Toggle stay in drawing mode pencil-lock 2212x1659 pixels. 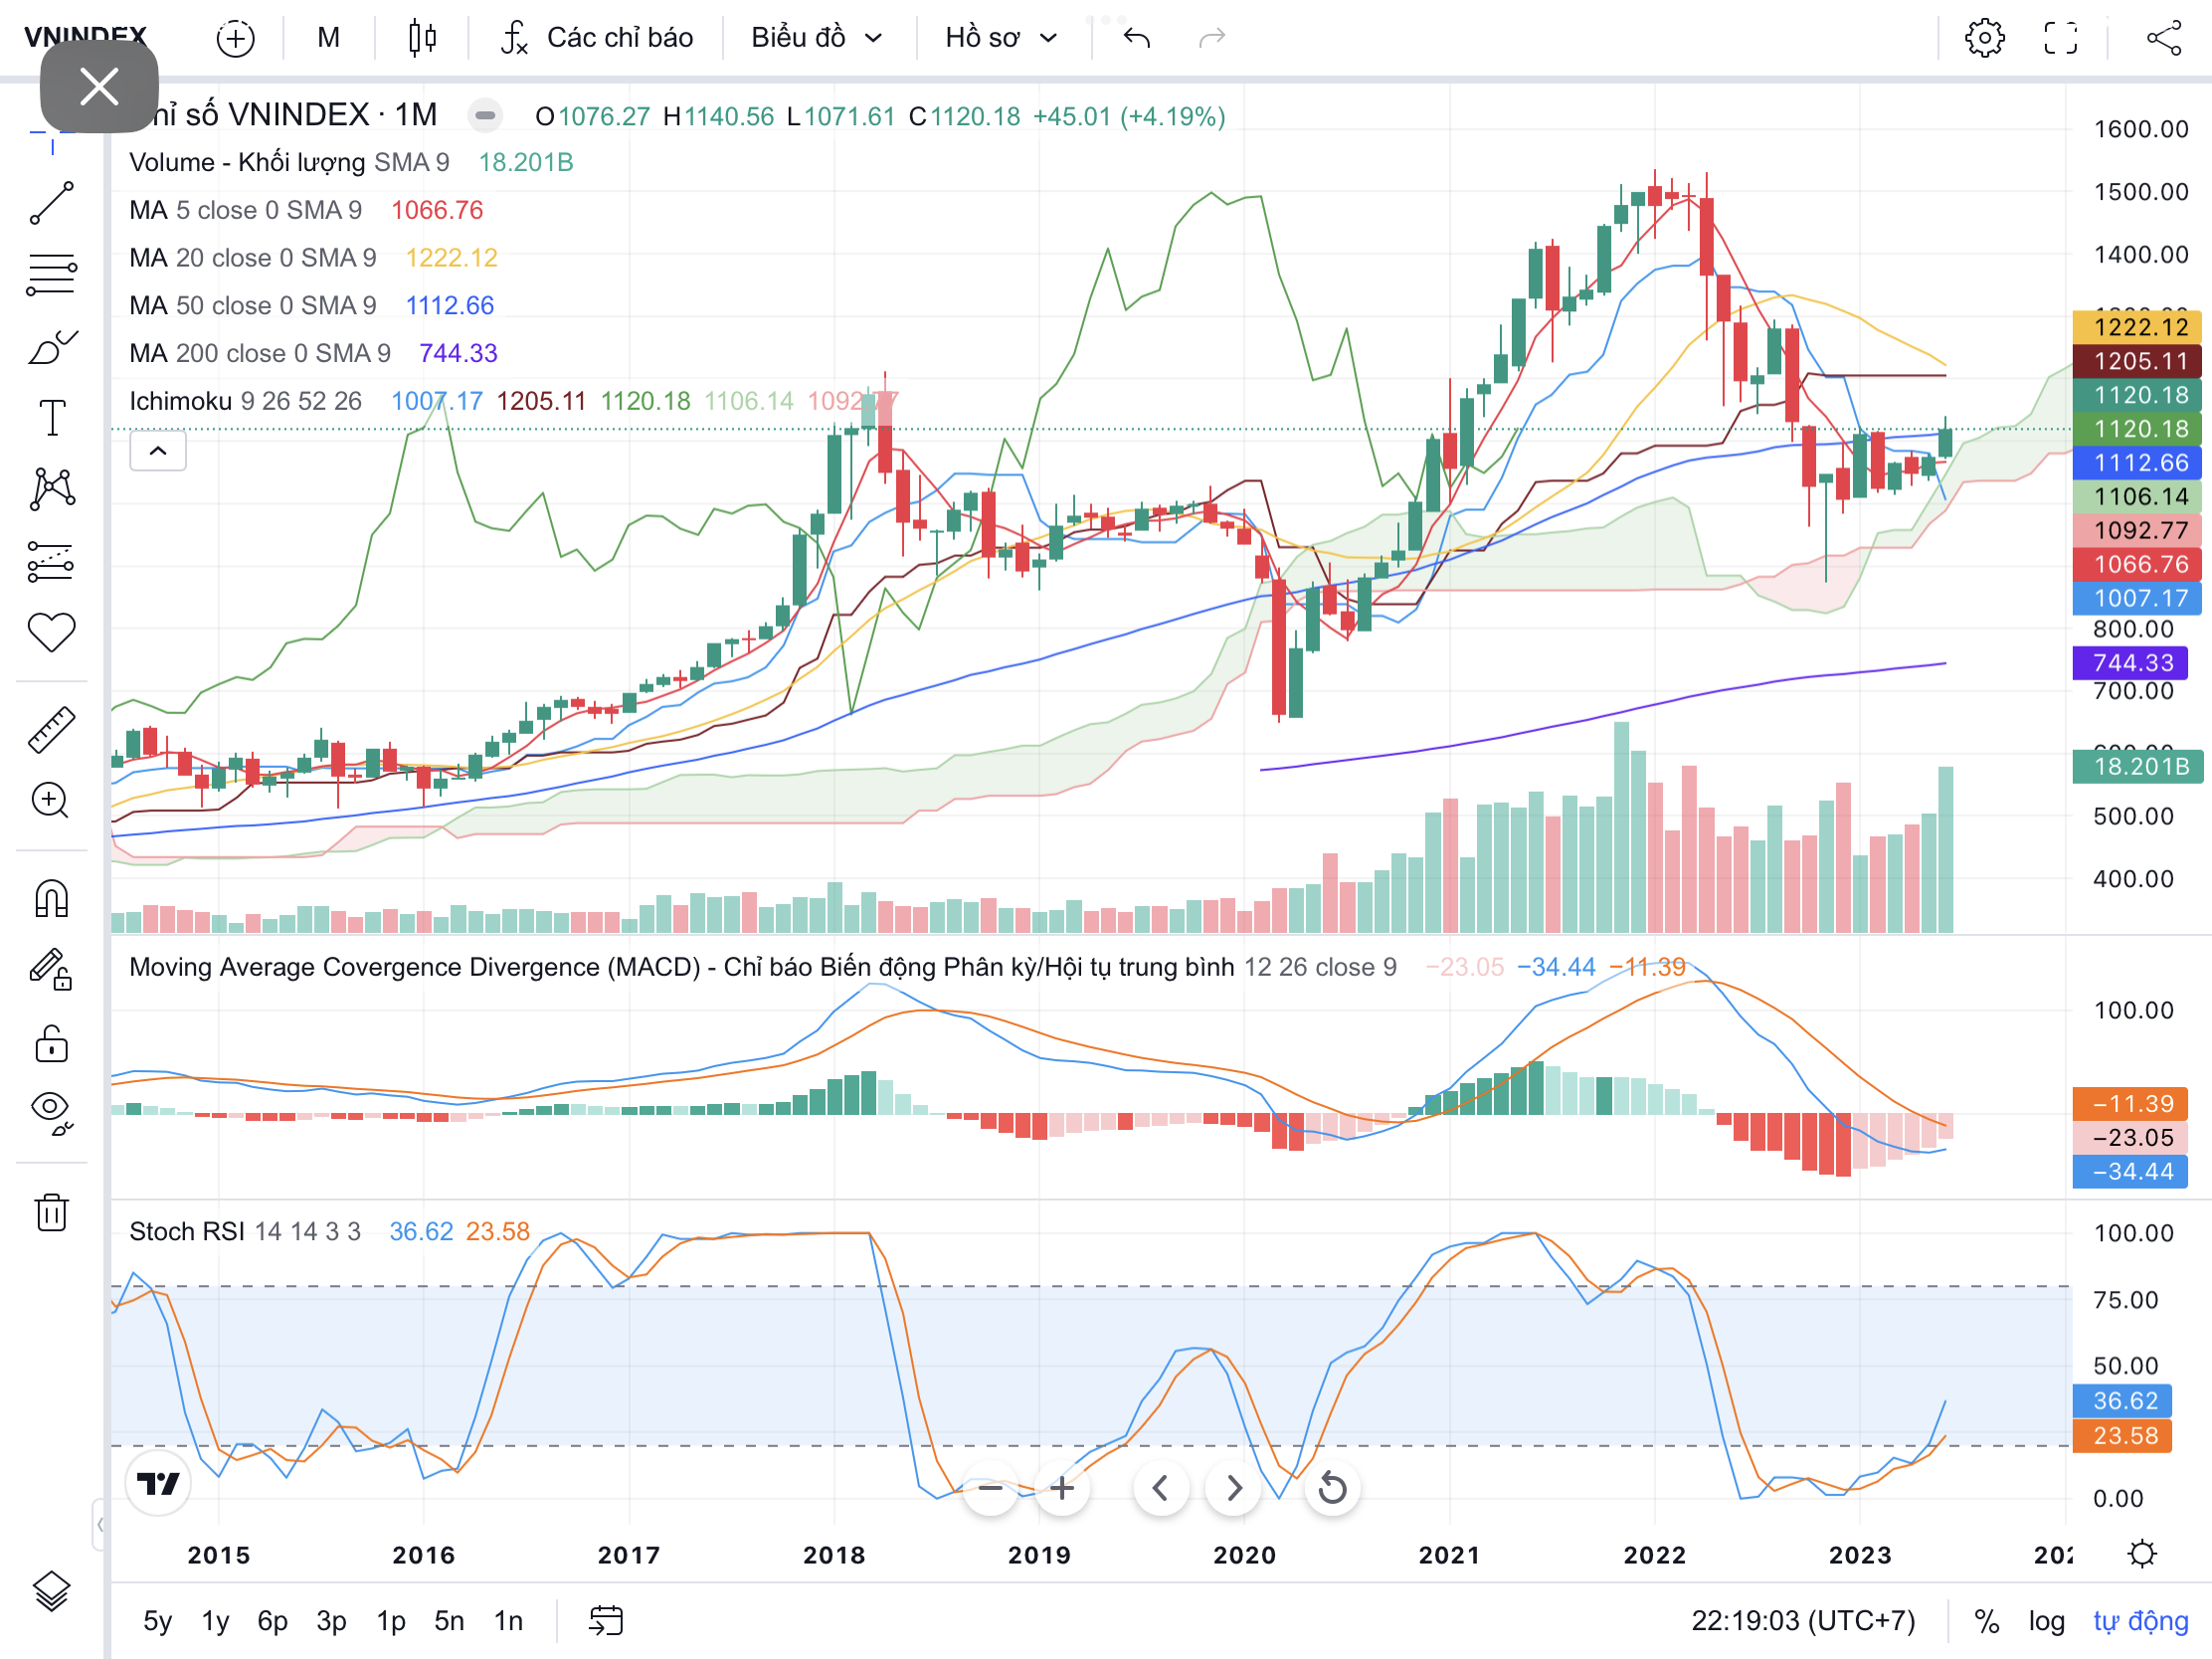click(52, 969)
